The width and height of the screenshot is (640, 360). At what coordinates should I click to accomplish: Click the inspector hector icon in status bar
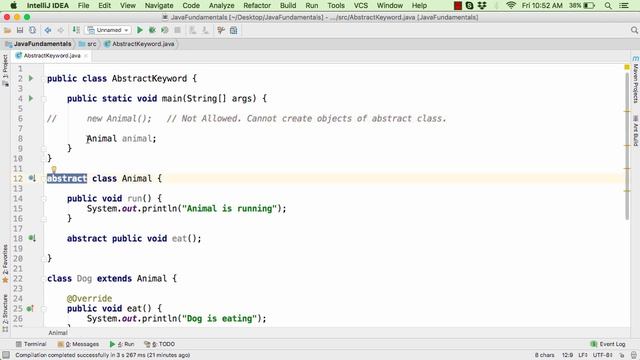point(634,355)
